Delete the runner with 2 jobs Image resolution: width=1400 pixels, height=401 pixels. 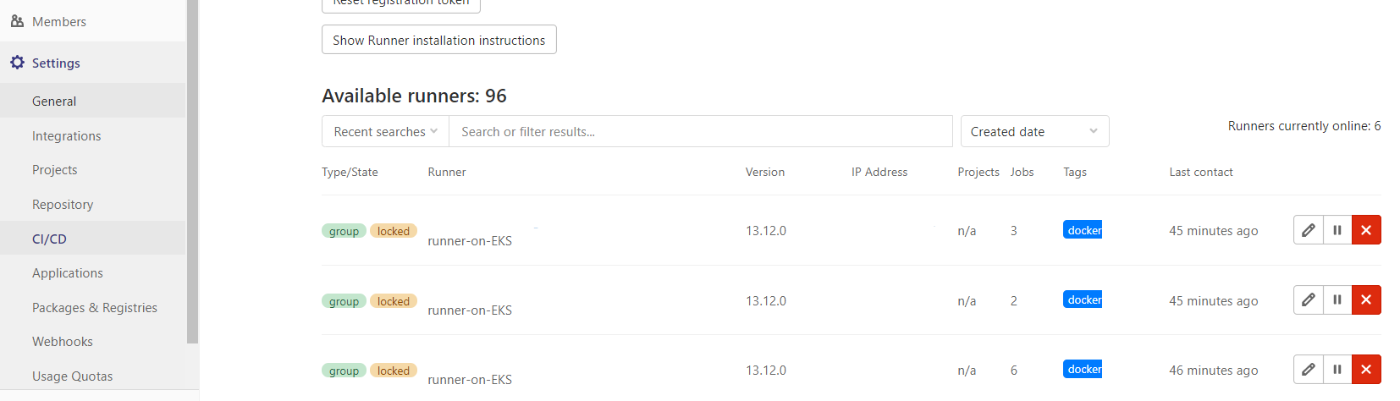(1366, 300)
